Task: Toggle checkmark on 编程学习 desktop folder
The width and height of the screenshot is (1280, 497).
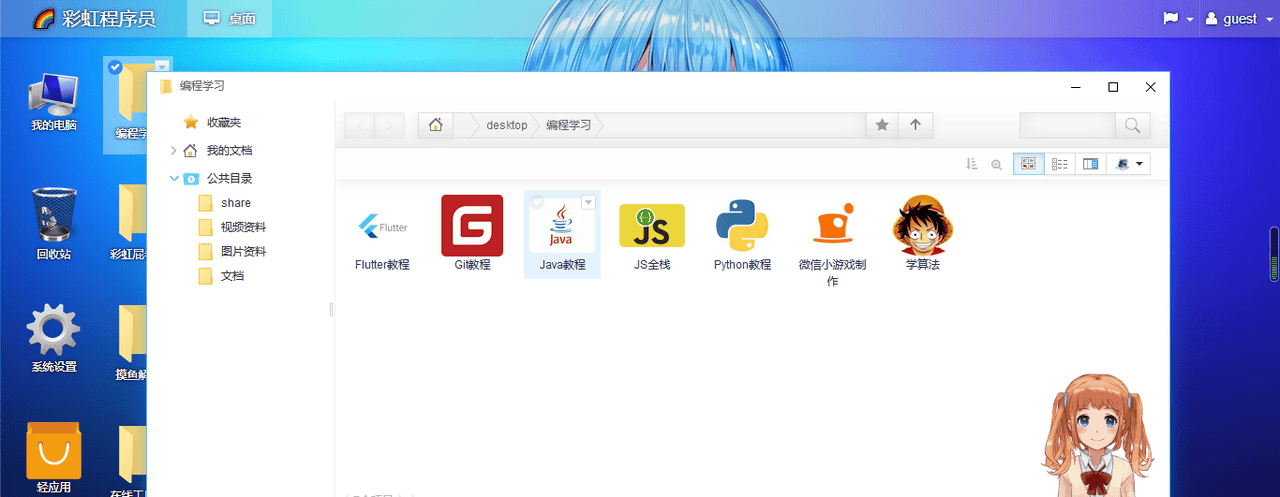Action: 115,67
